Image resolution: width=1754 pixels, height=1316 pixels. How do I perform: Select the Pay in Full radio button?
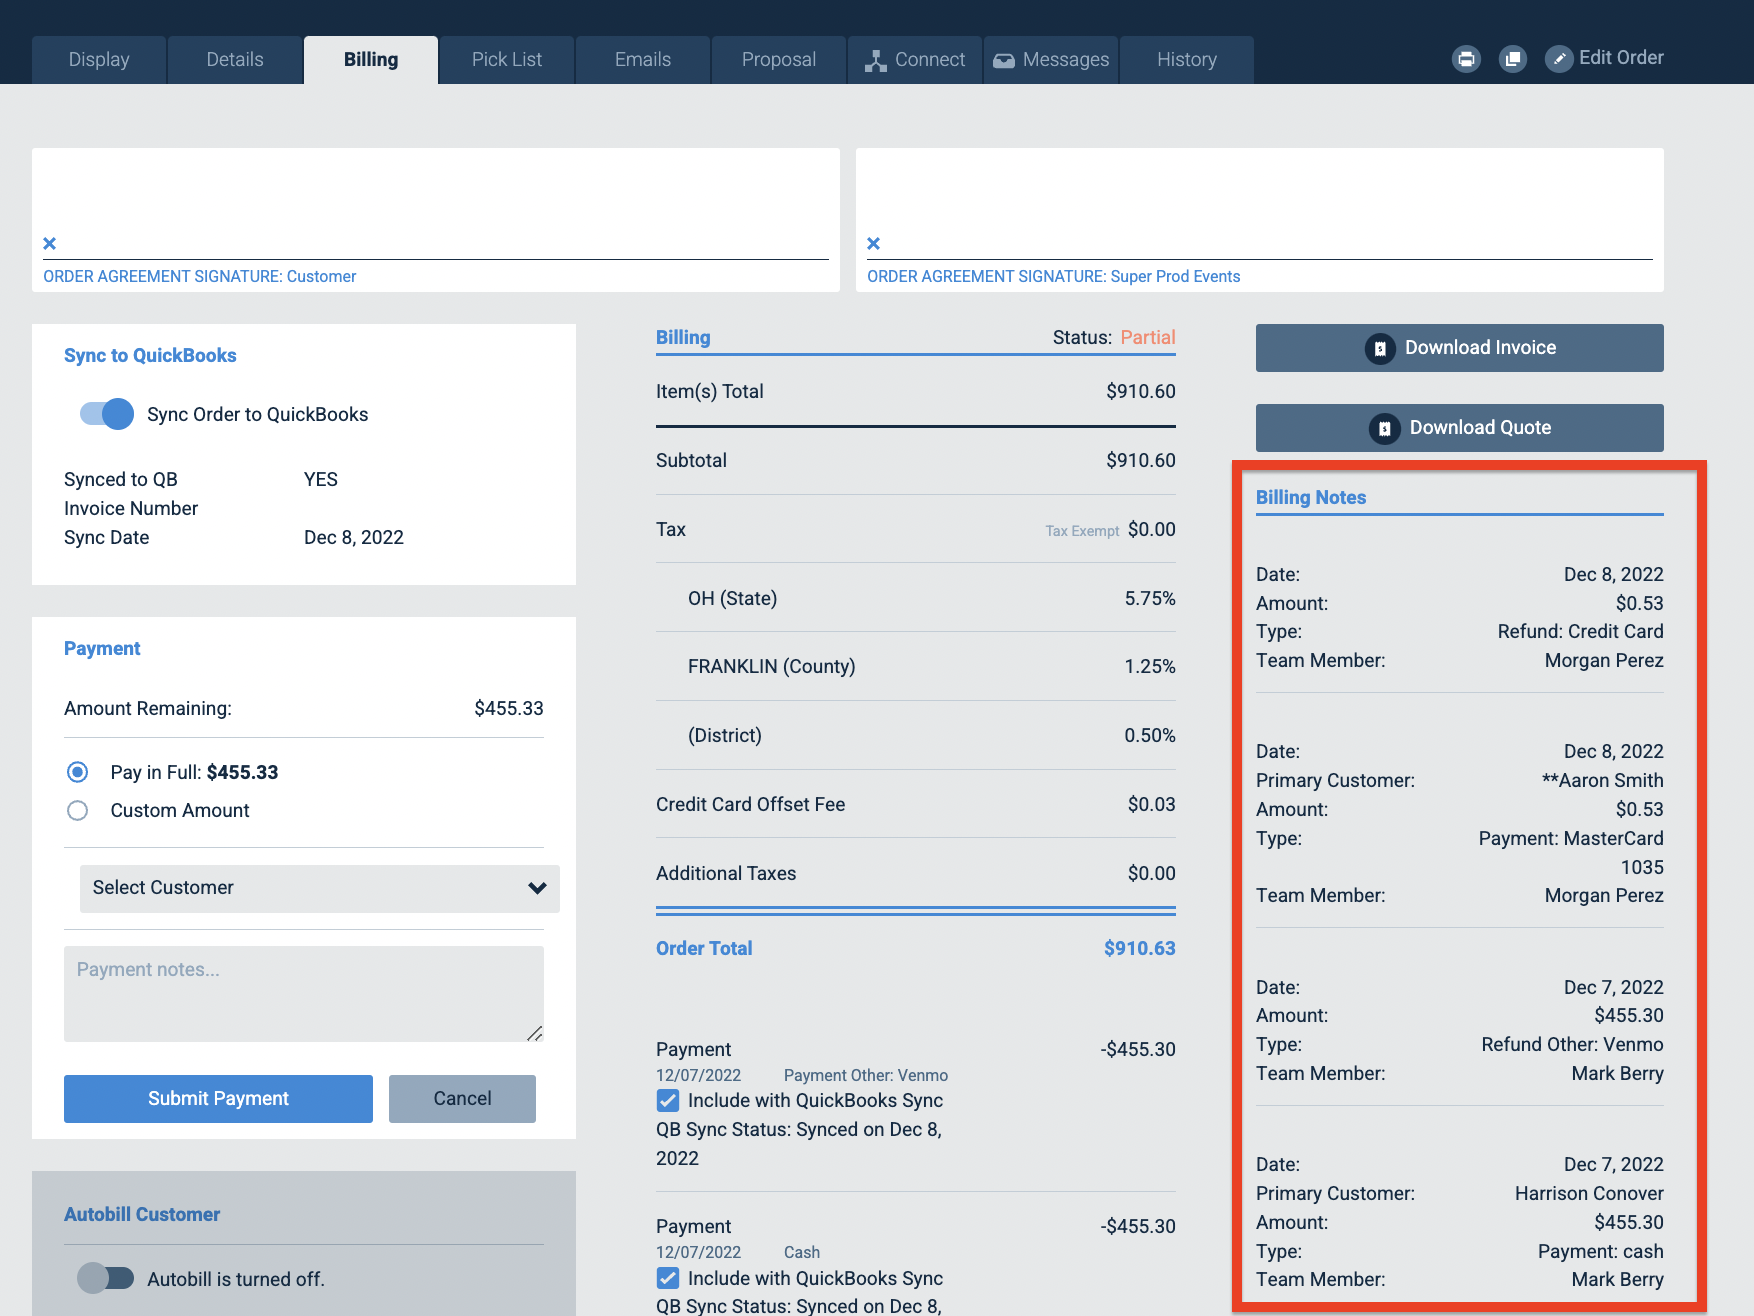78,772
